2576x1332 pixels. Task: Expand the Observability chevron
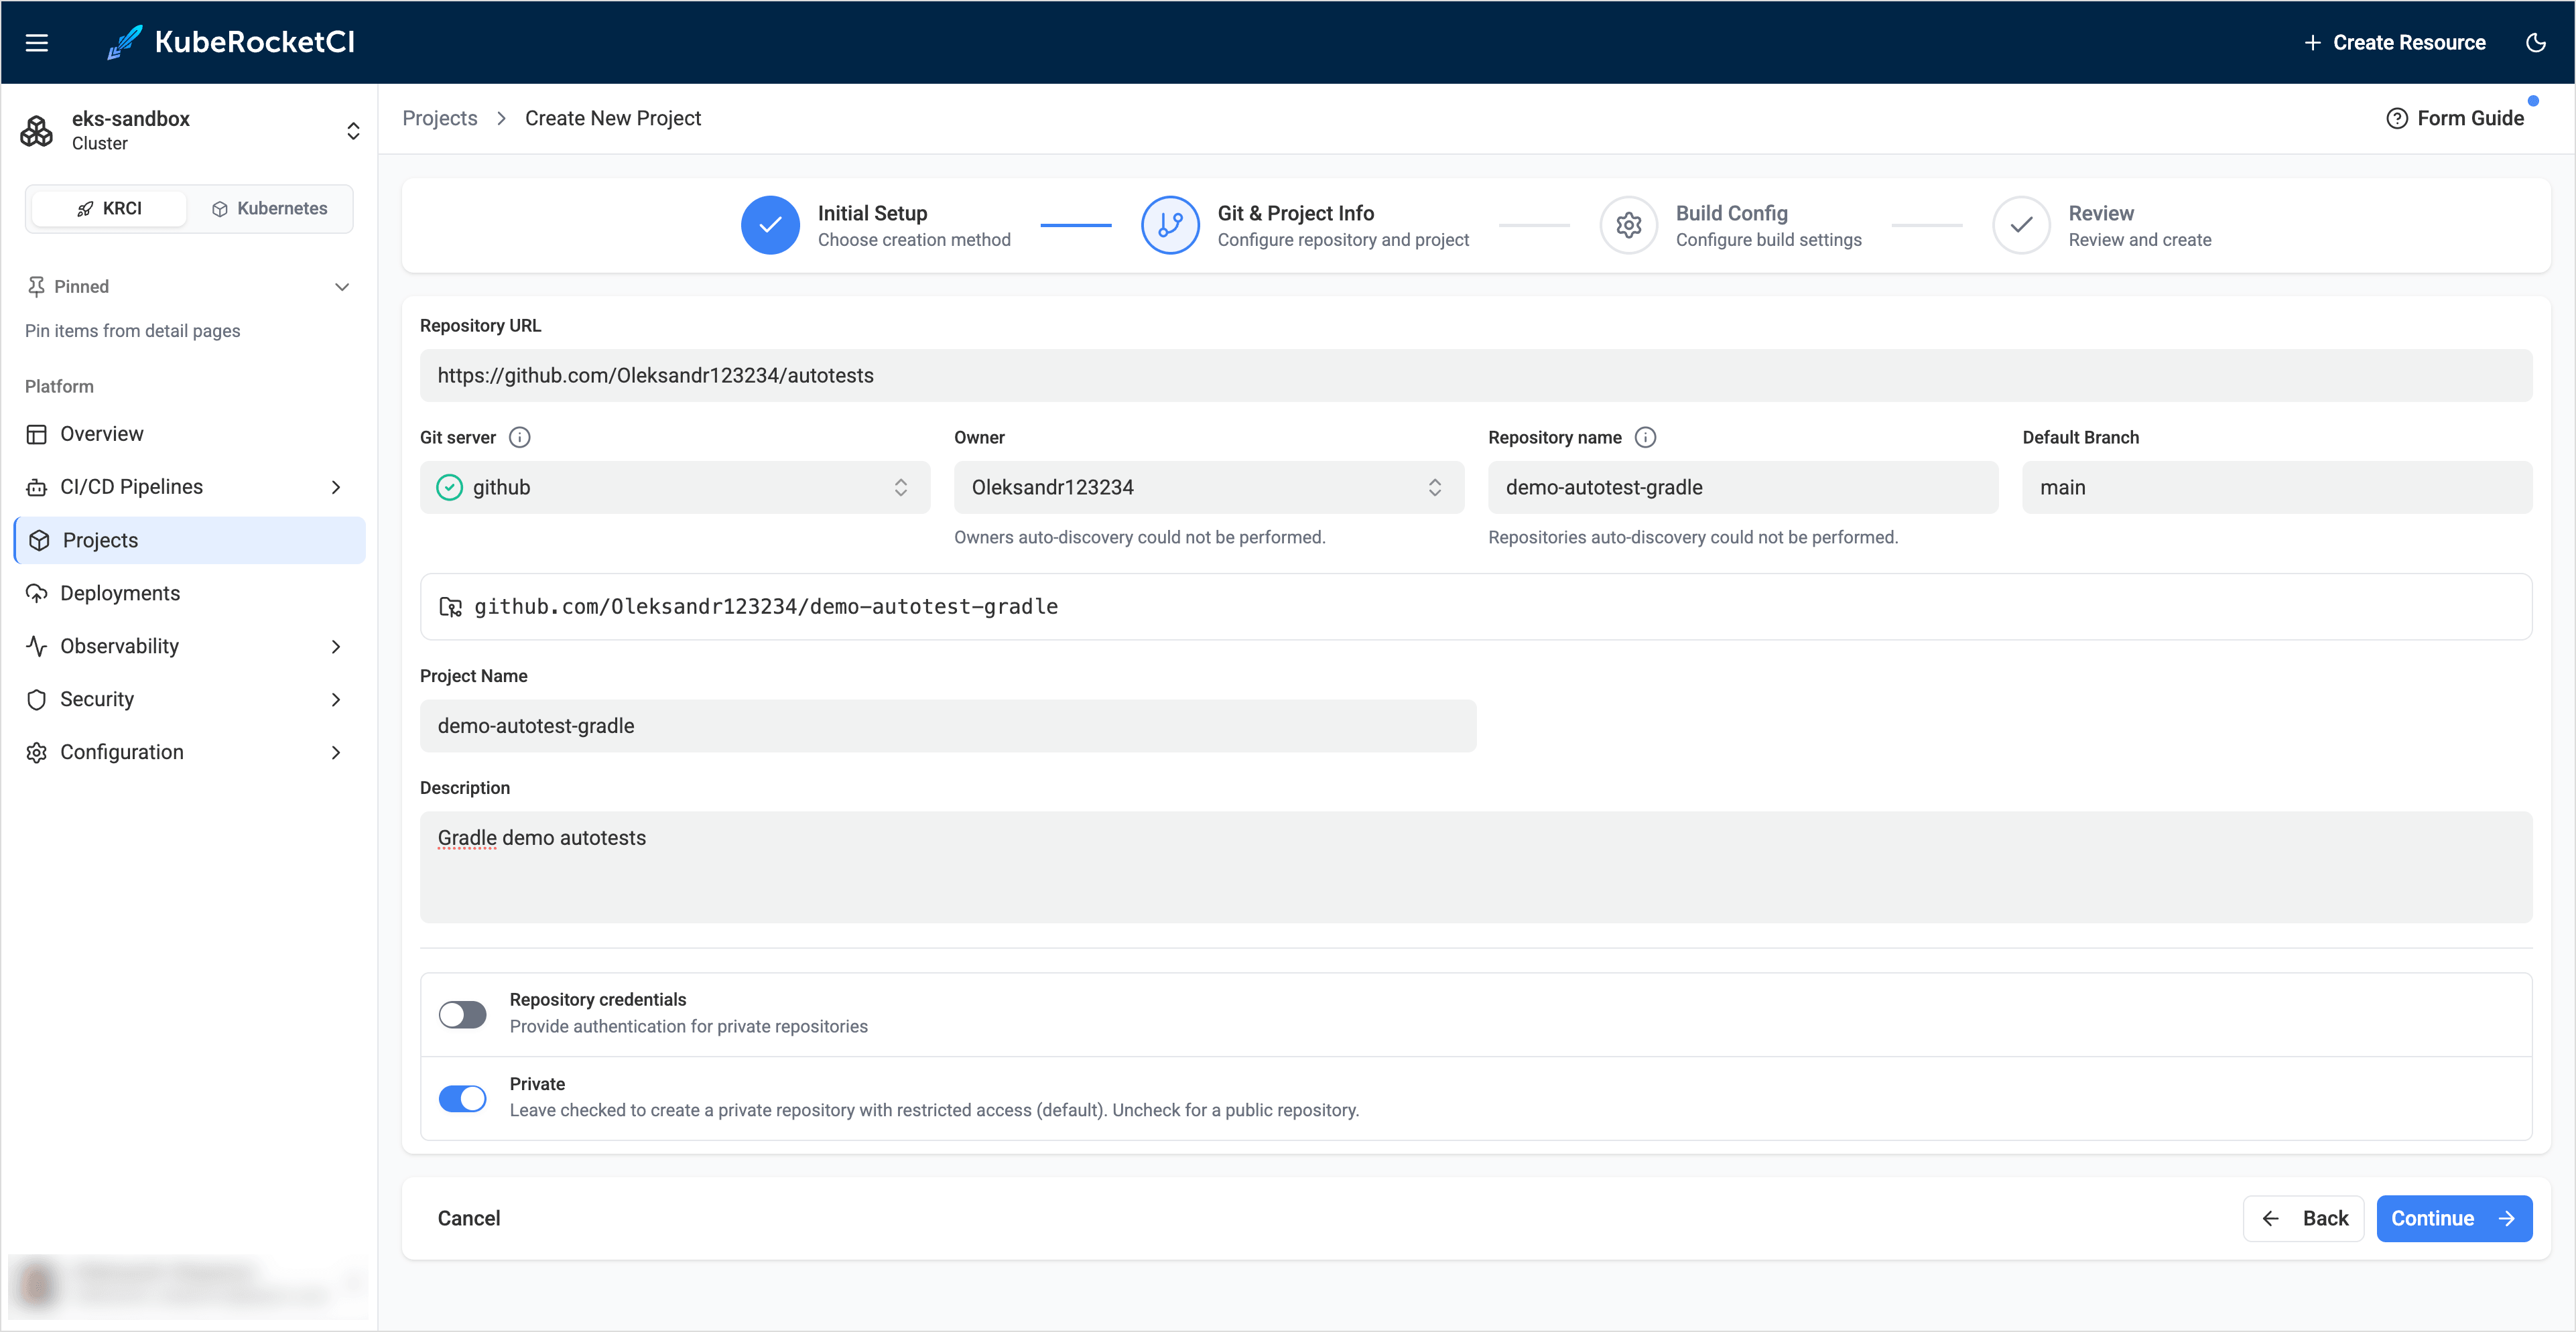336,646
